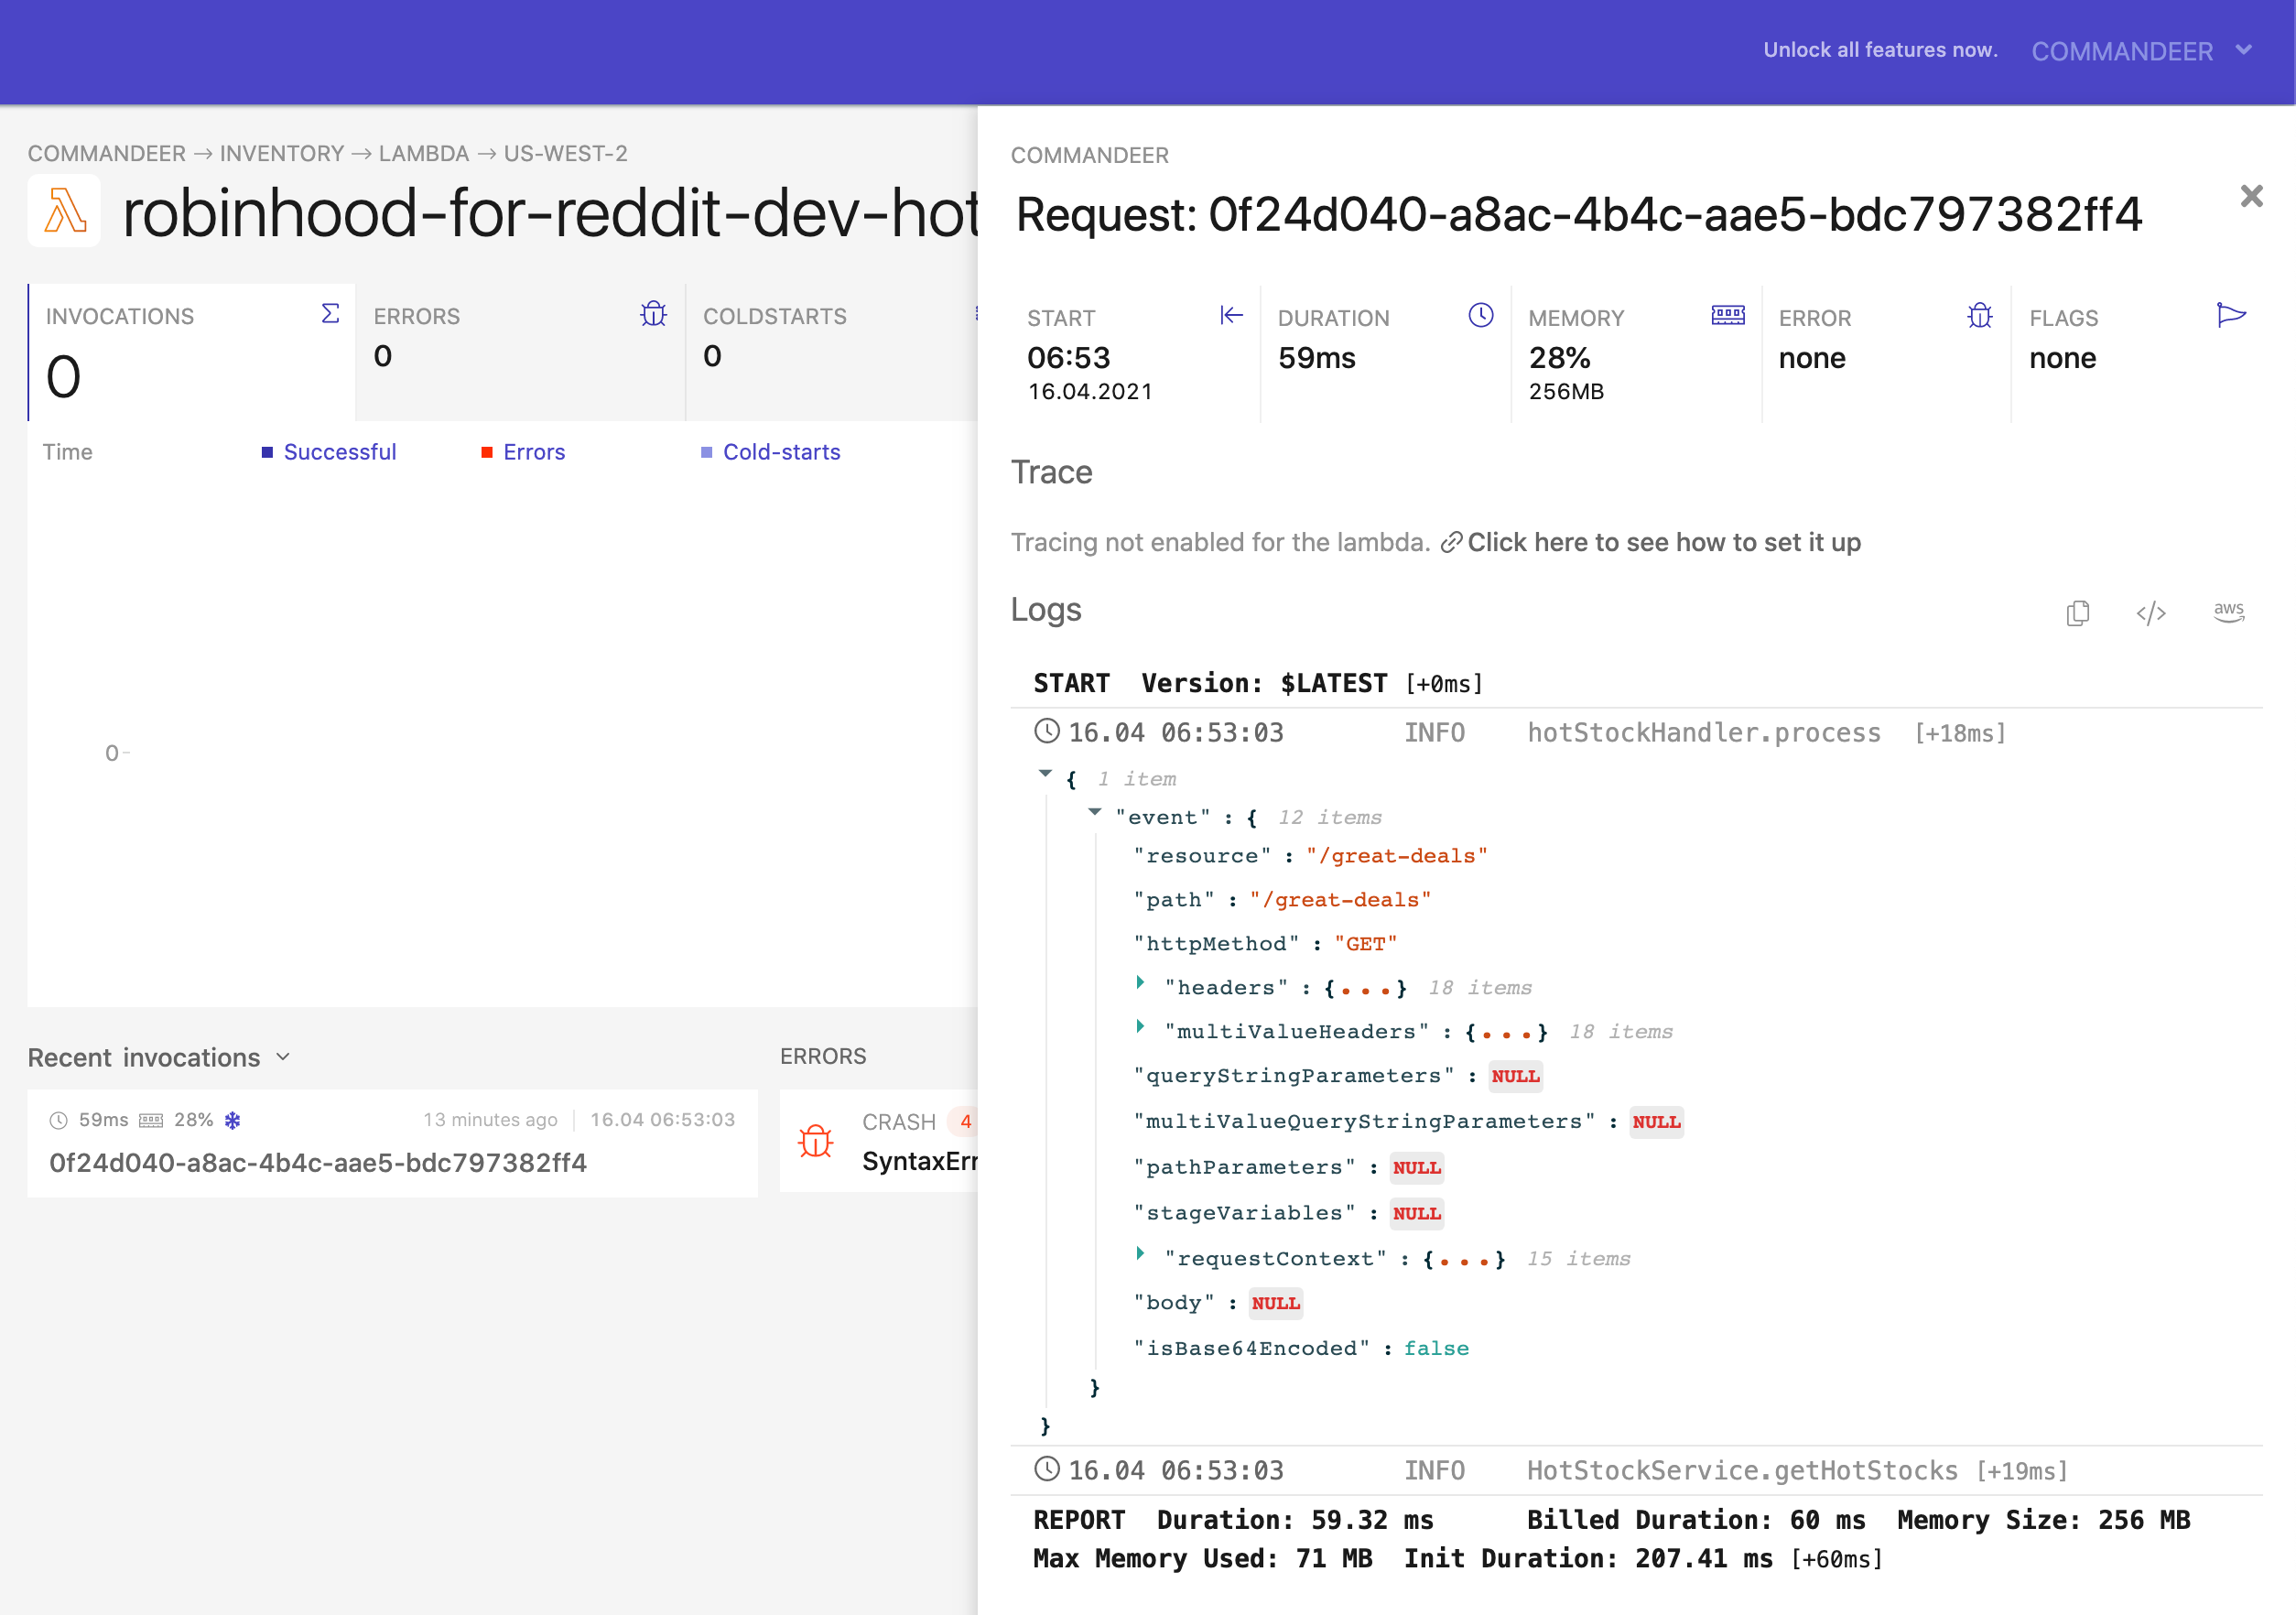Click the hotStockHandler.process log entry
This screenshot has height=1615, width=2296.
[1636, 733]
